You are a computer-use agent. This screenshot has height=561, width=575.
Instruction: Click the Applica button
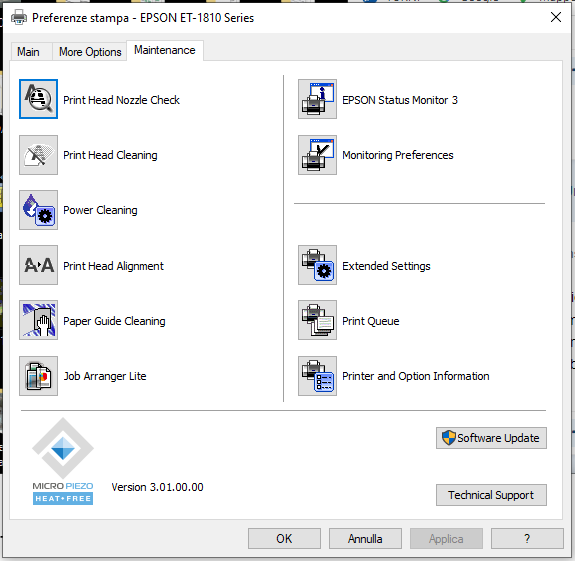tap(446, 539)
